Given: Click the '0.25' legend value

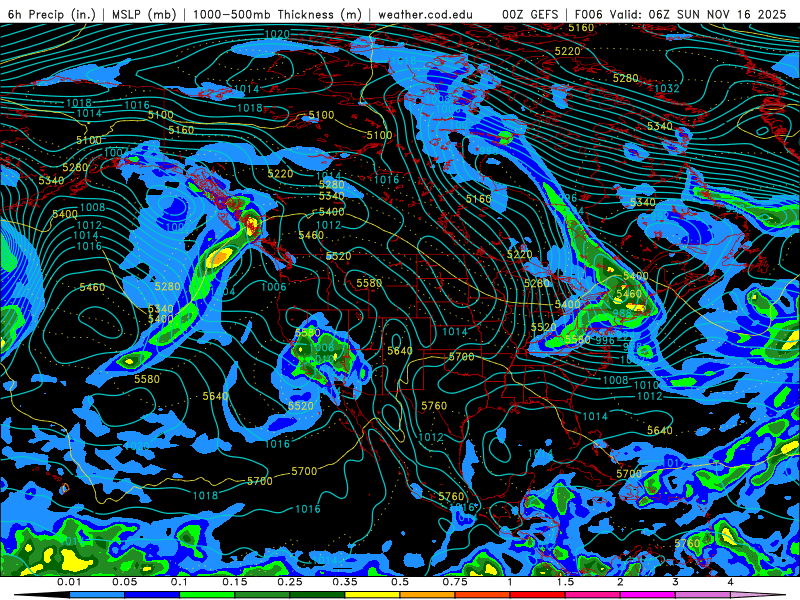Looking at the screenshot, I should [x=290, y=582].
